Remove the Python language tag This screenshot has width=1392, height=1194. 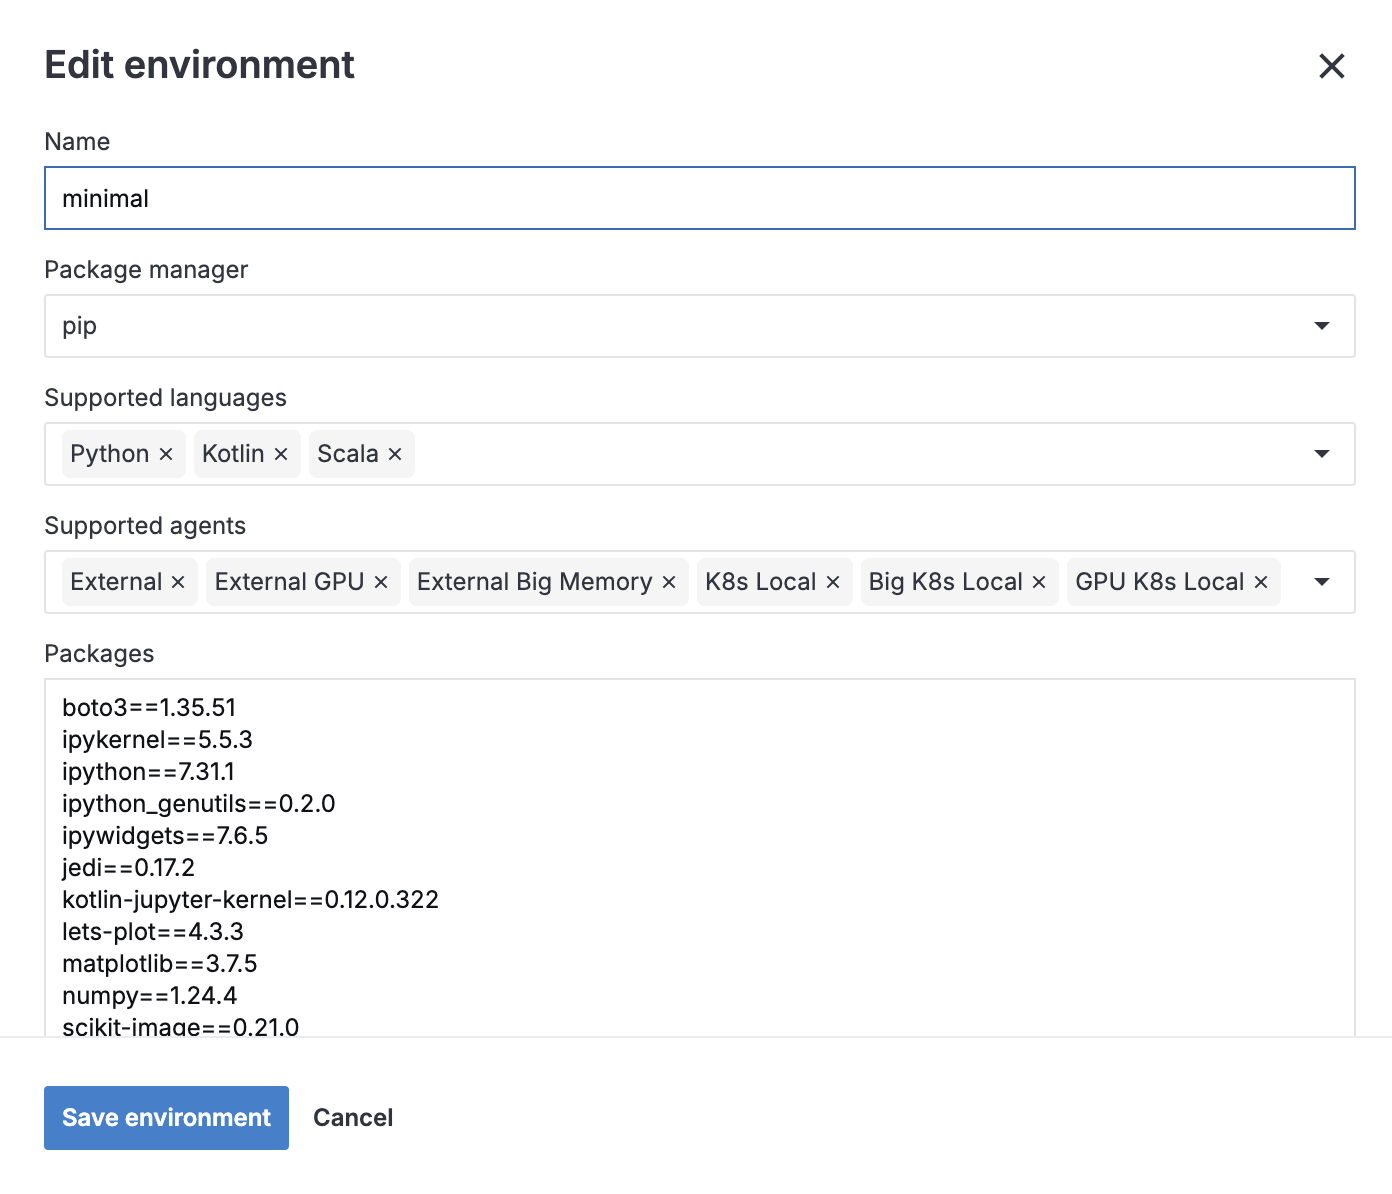coord(166,454)
